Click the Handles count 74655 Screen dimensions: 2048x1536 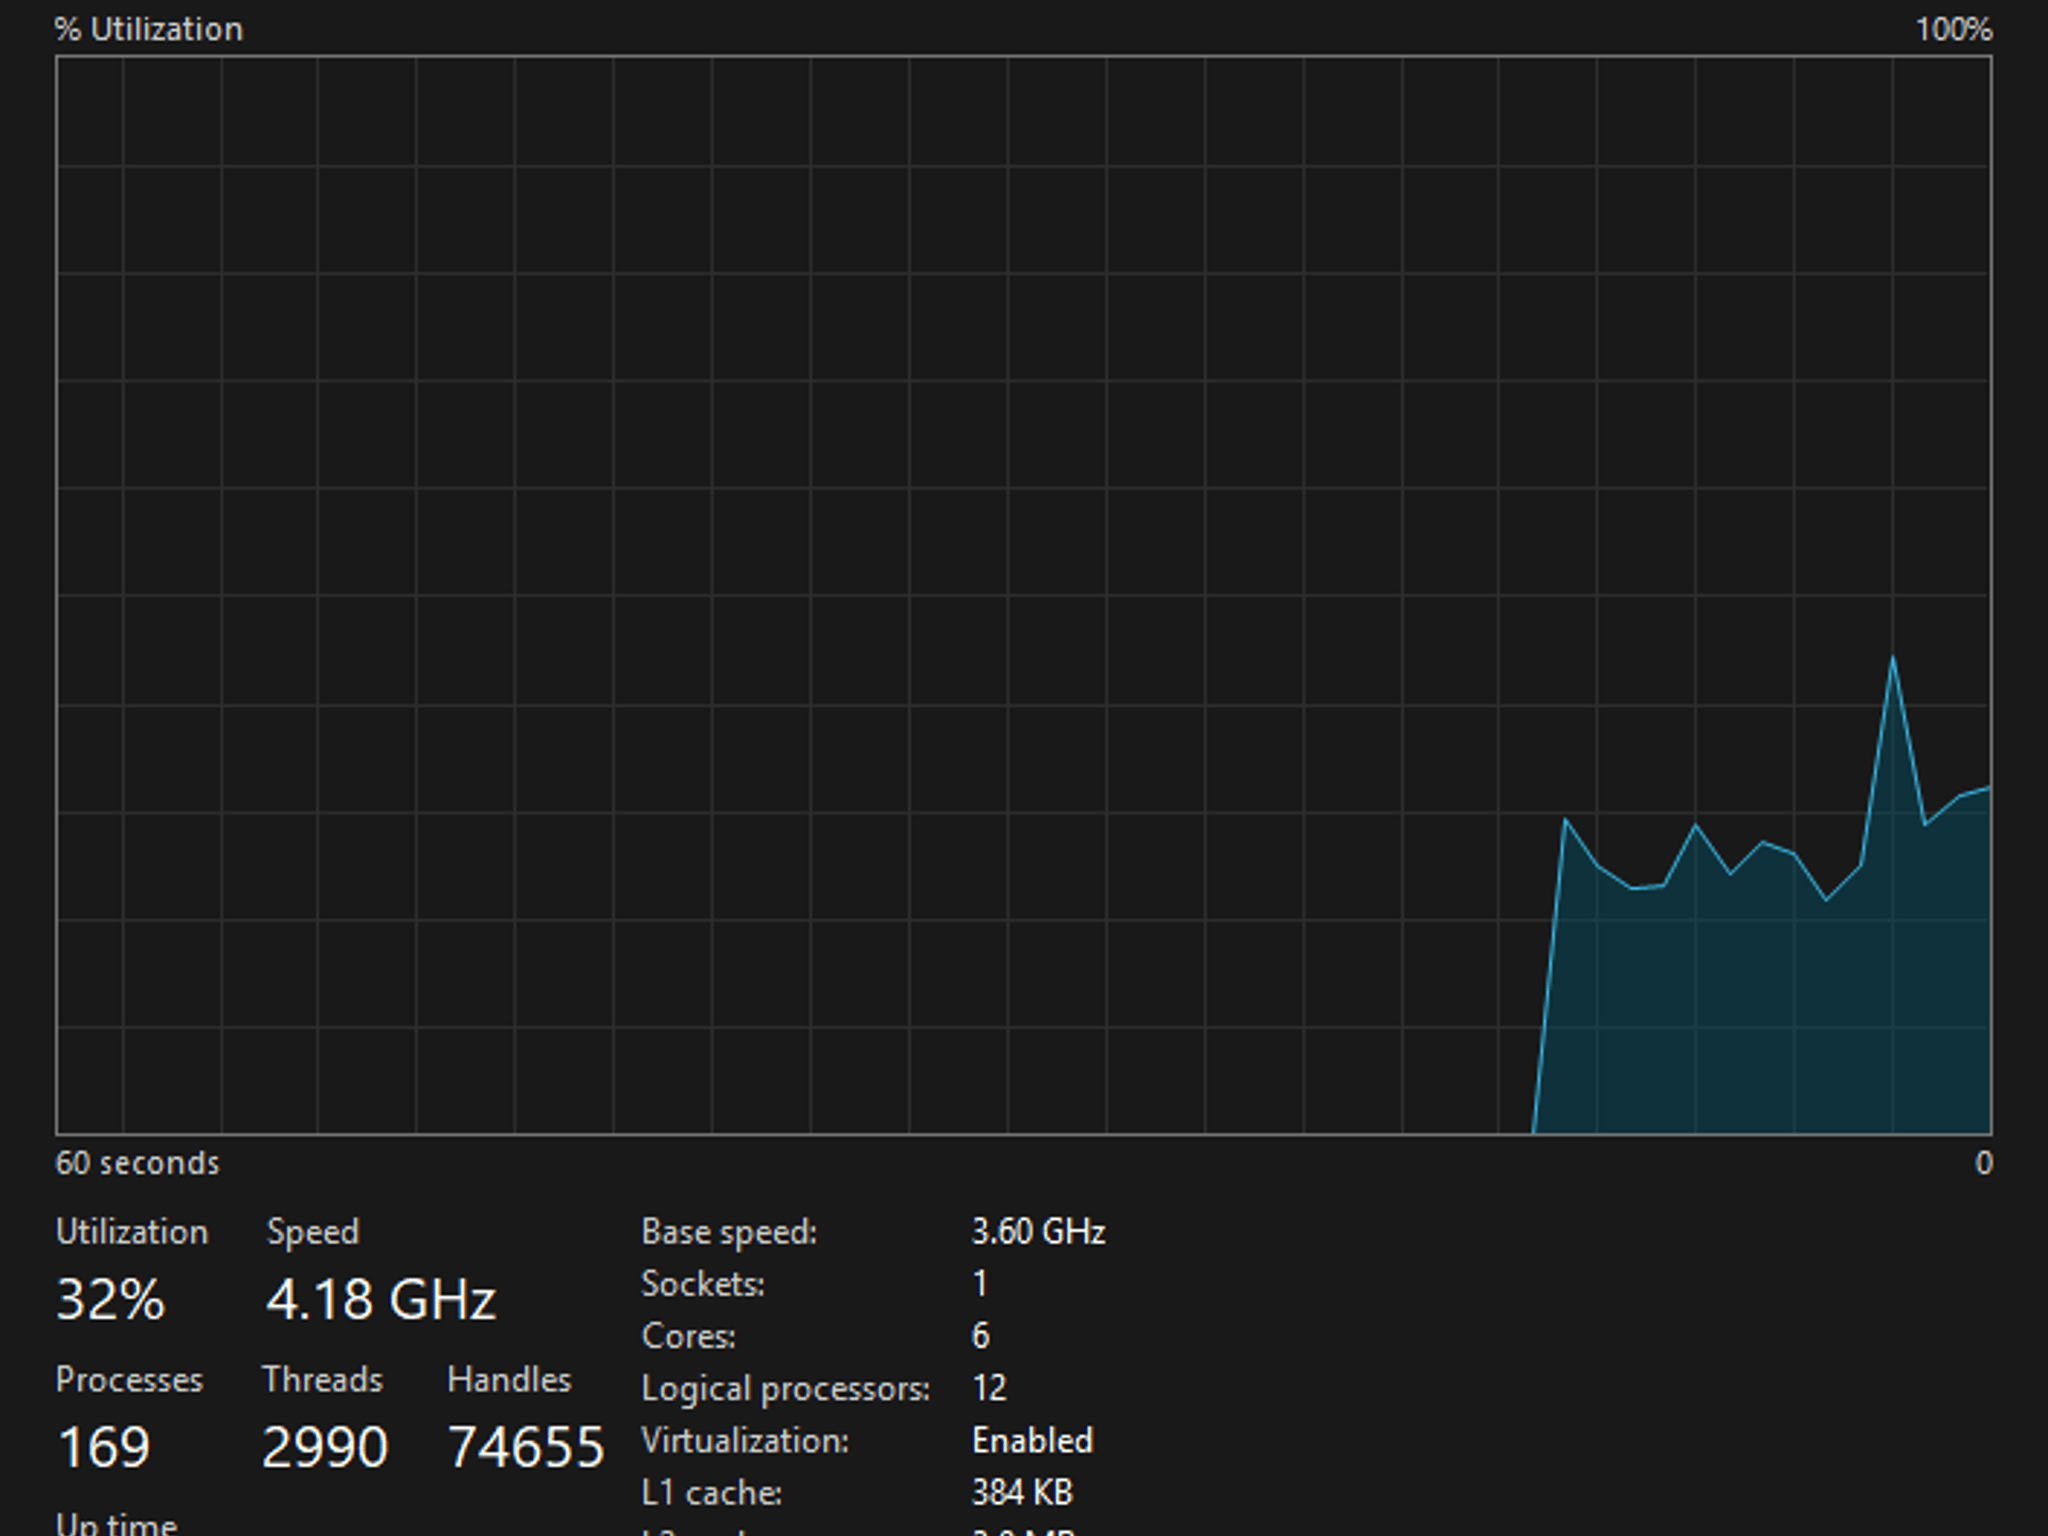[x=526, y=1447]
